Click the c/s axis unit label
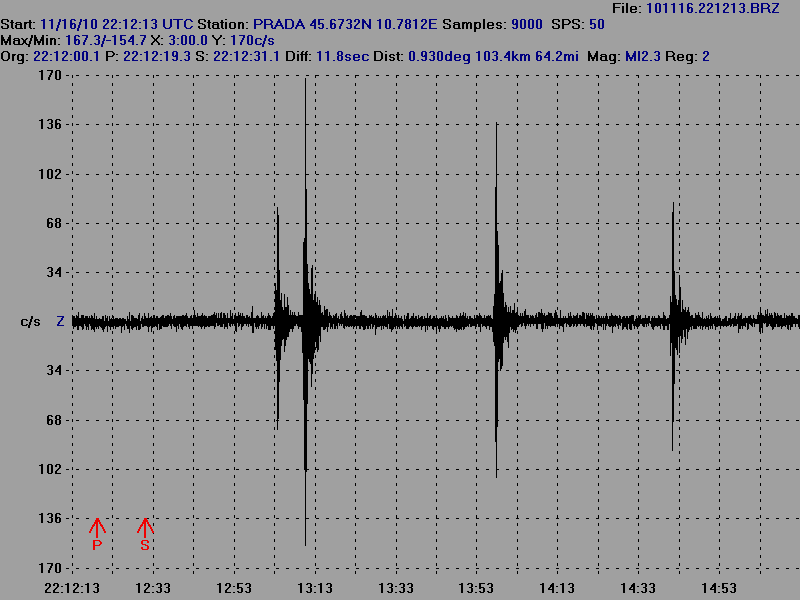 coord(30,321)
